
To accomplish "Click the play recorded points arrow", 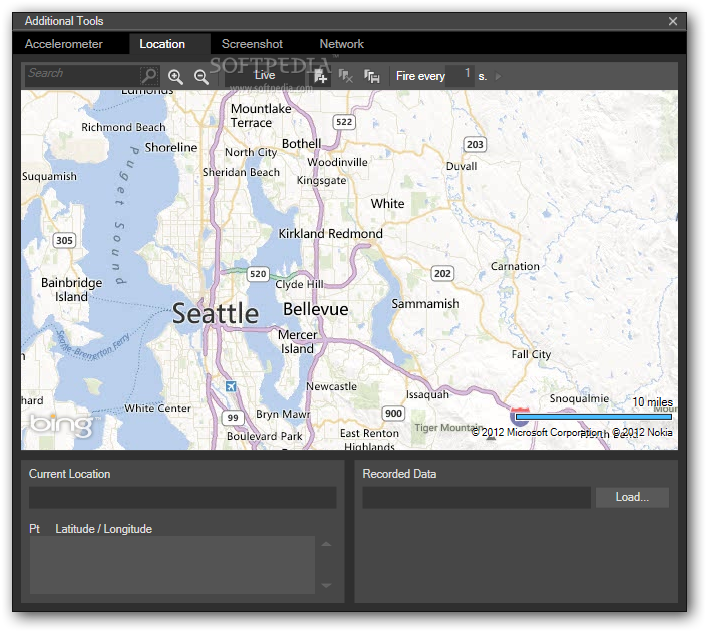I will point(498,76).
